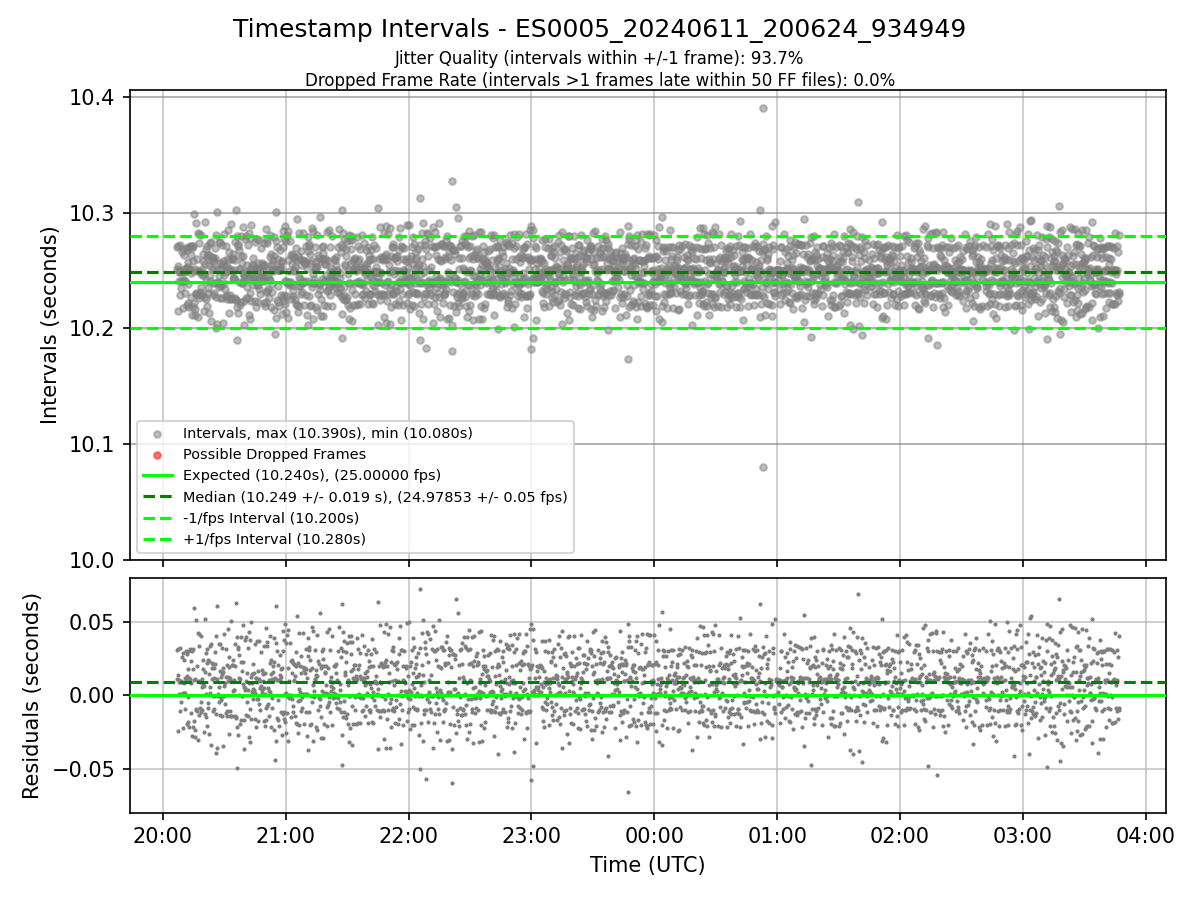The height and width of the screenshot is (900, 1200).
Task: Click the legend entry '-1/fps Interval (10.200s)'
Action: 271,518
